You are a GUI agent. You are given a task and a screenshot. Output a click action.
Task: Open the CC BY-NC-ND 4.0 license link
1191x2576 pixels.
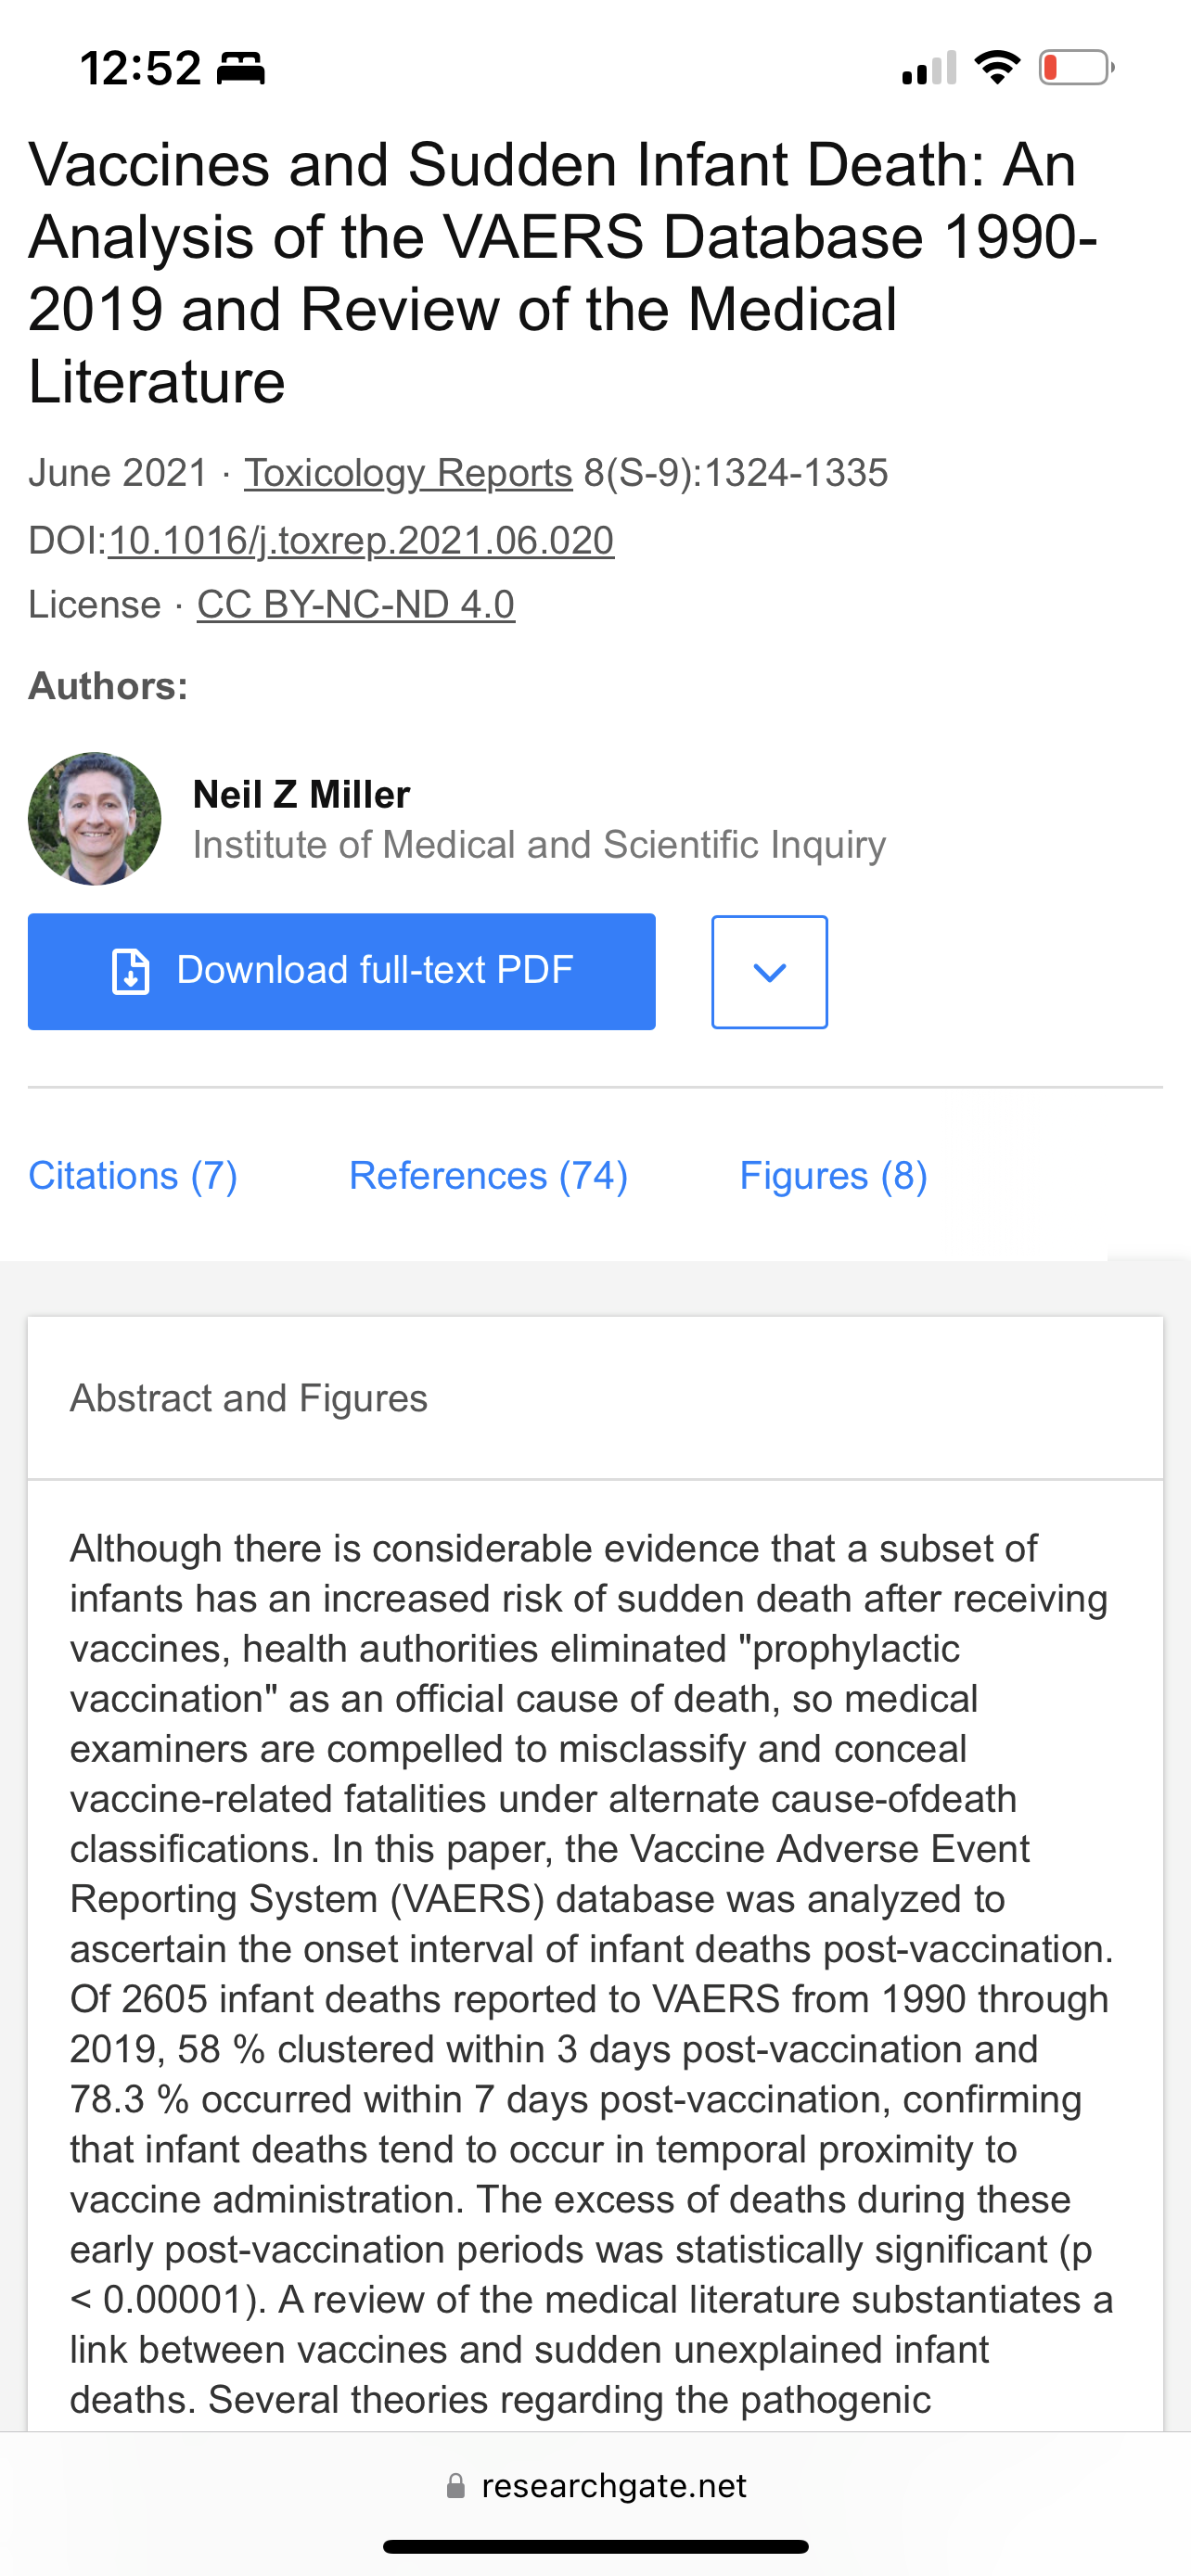[356, 604]
